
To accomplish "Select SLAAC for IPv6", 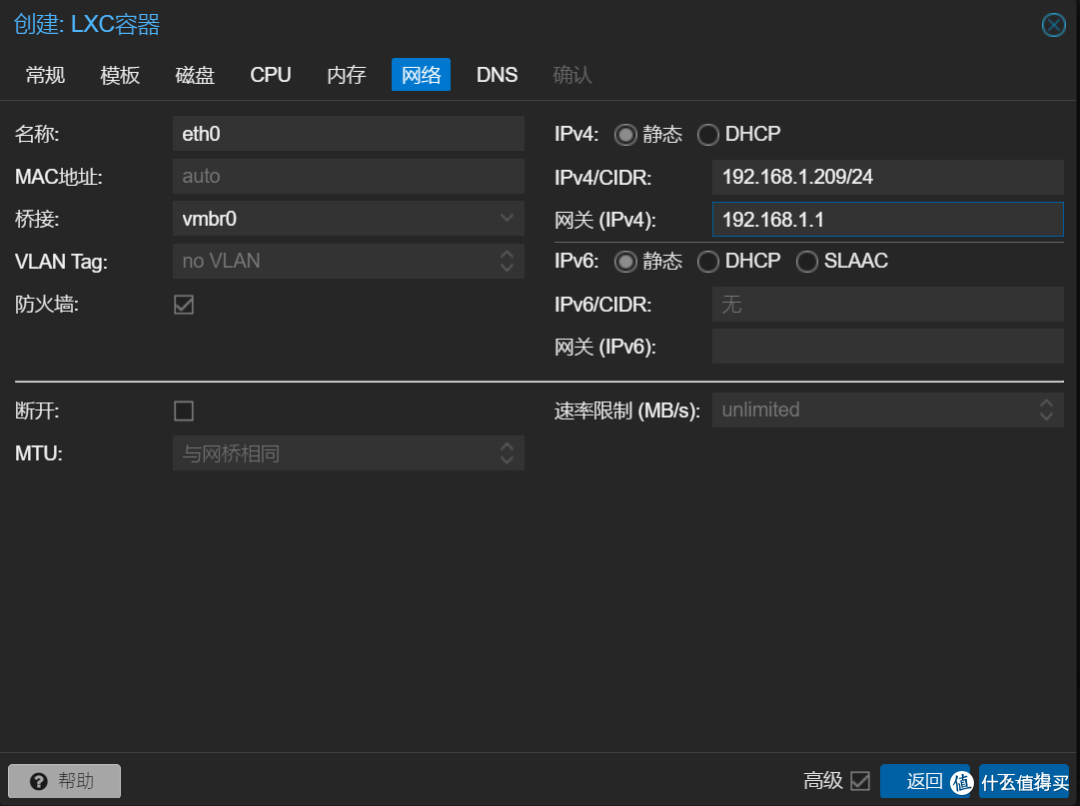I will 807,262.
